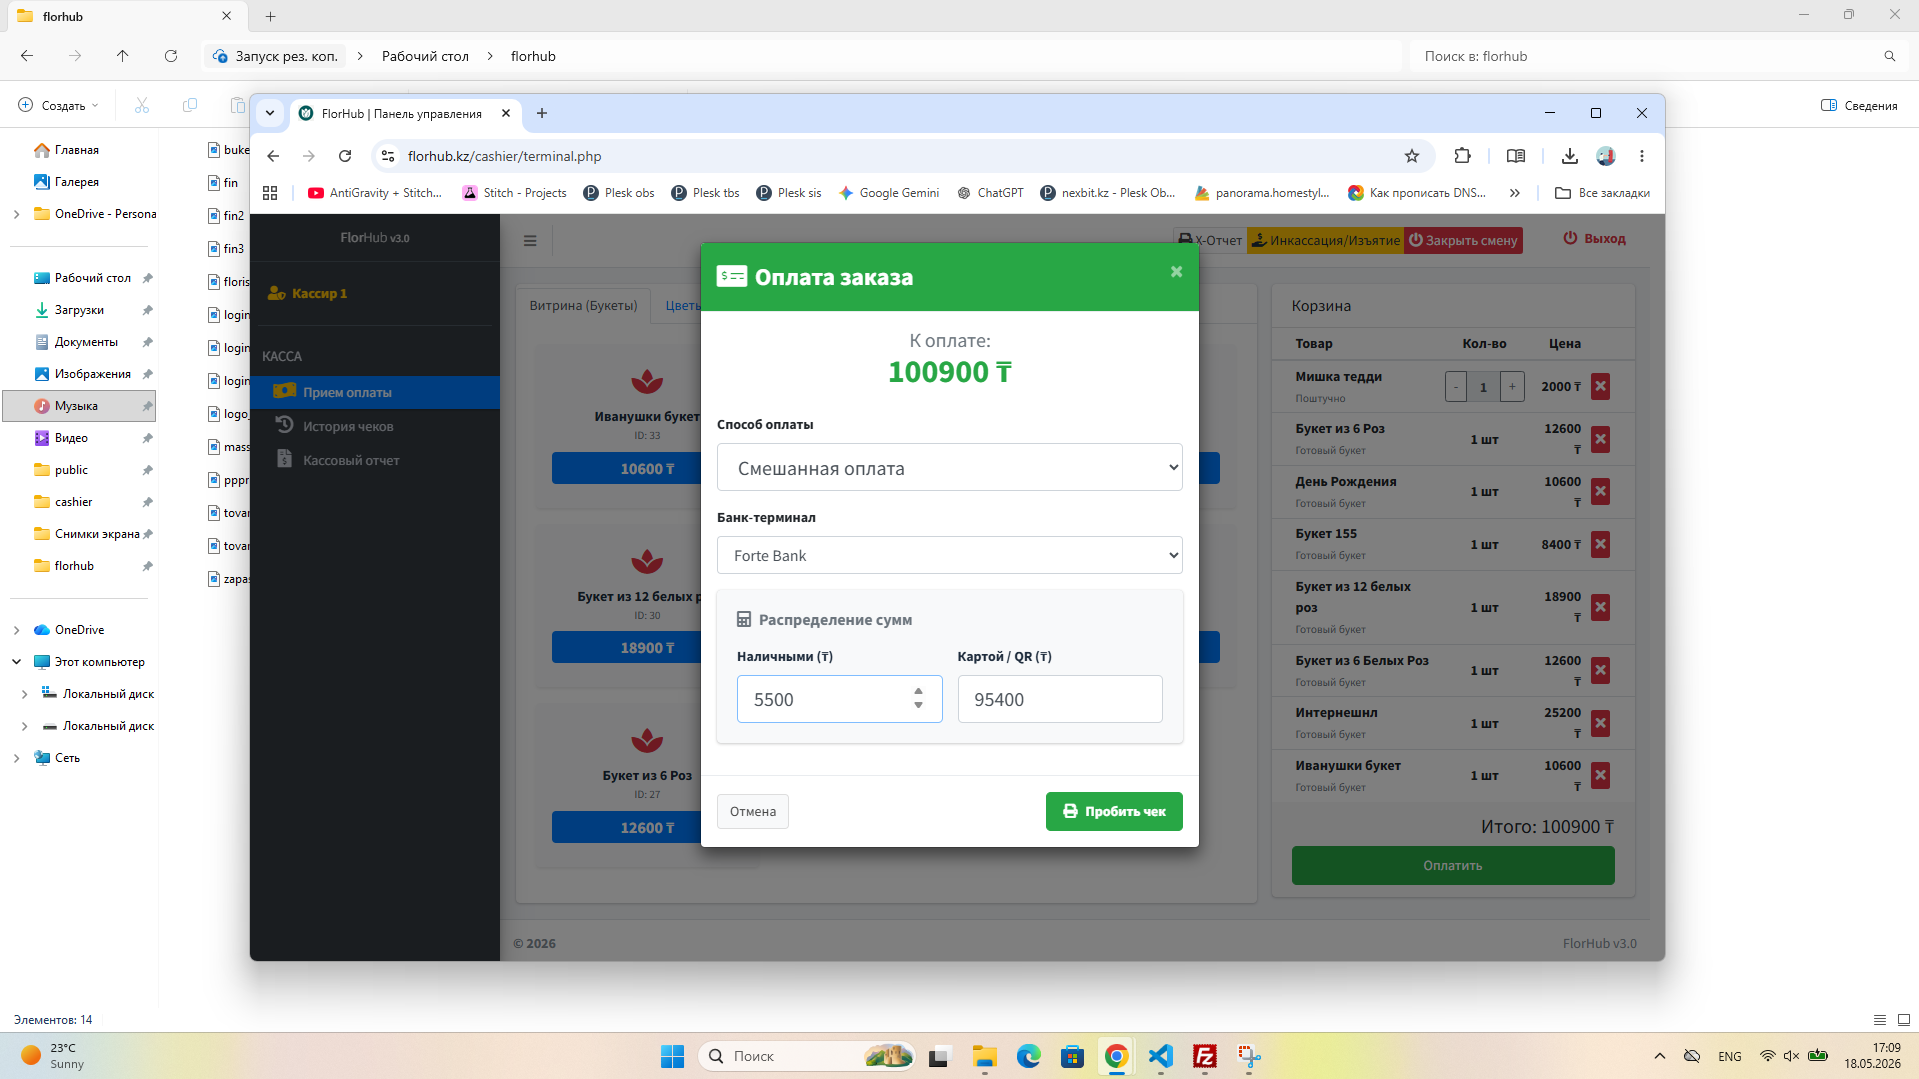Switch to Витрина (Букеты) tab
The image size is (1919, 1079).
click(x=583, y=305)
